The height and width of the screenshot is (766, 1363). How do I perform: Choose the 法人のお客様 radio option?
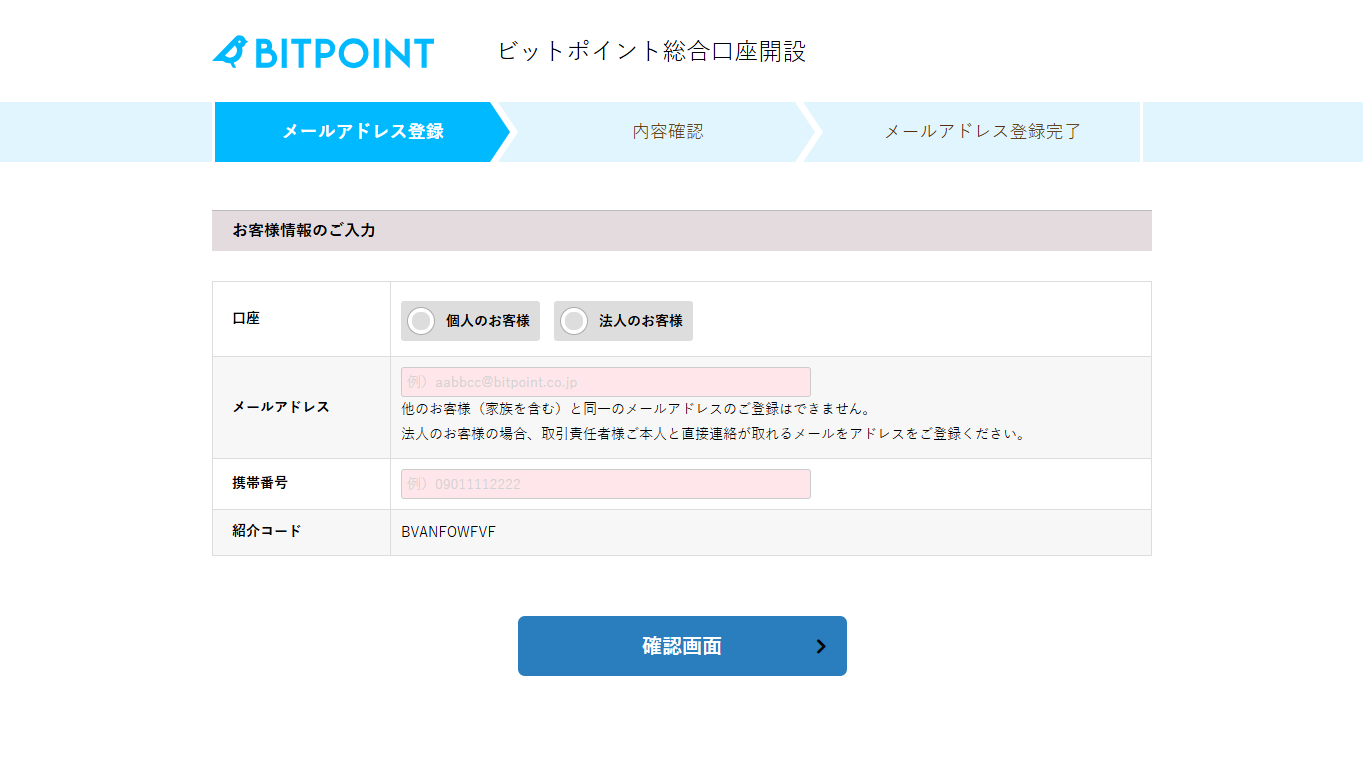(574, 321)
